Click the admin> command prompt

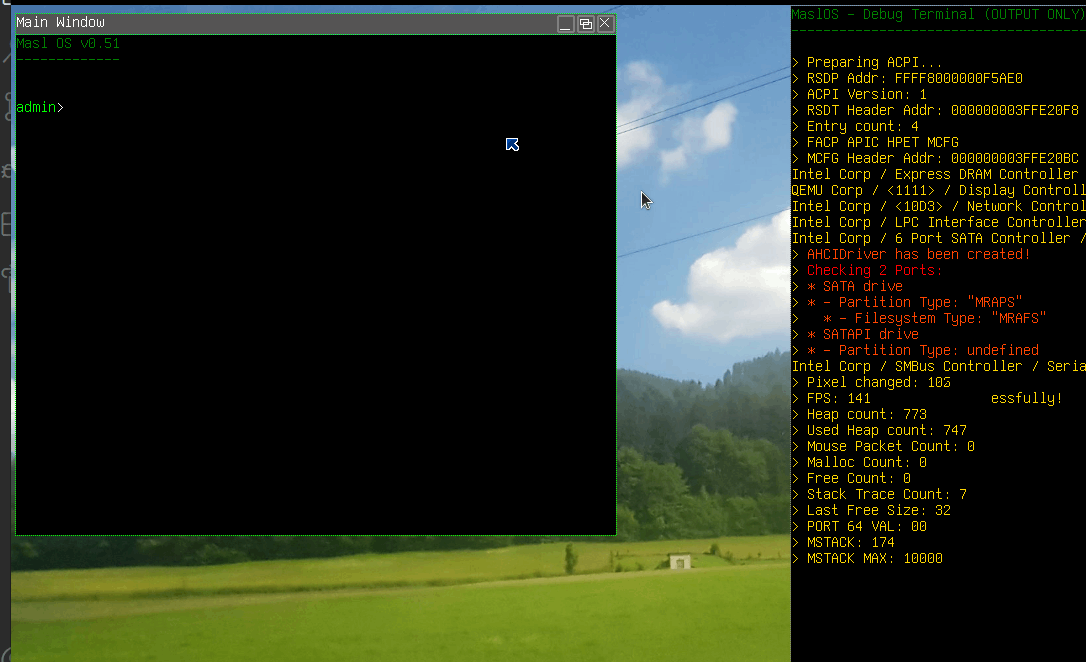(38, 107)
